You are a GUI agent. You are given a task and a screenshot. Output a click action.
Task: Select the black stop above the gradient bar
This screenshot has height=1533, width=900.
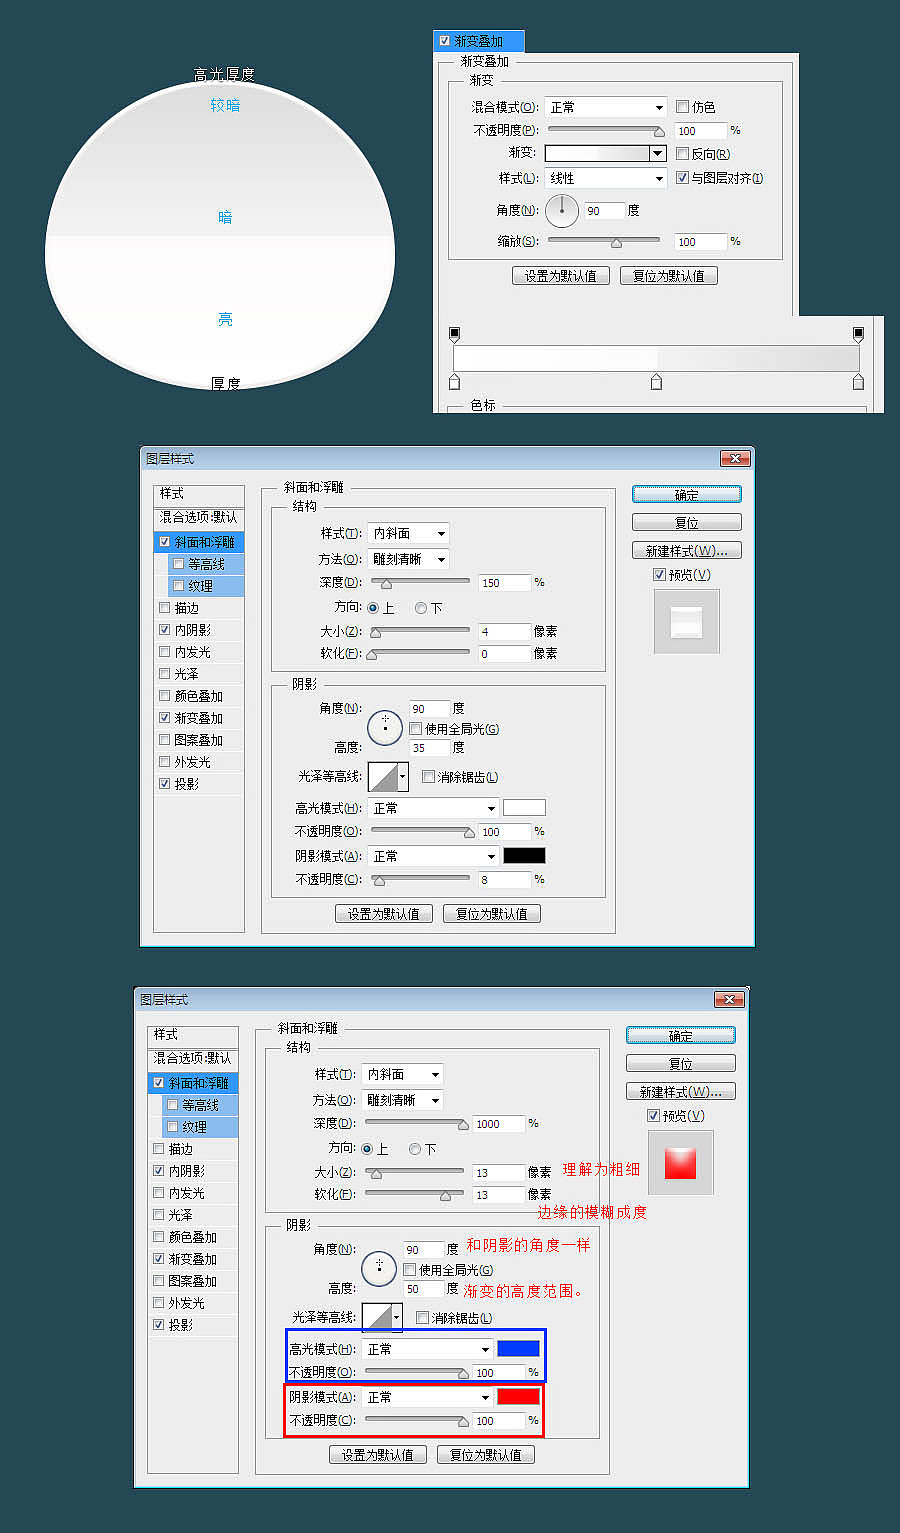coord(455,332)
